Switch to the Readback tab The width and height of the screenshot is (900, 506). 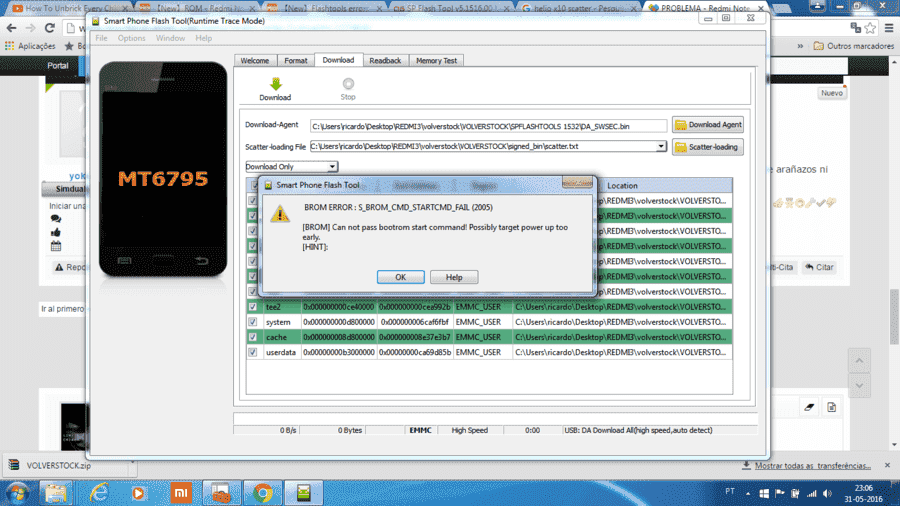pos(385,60)
